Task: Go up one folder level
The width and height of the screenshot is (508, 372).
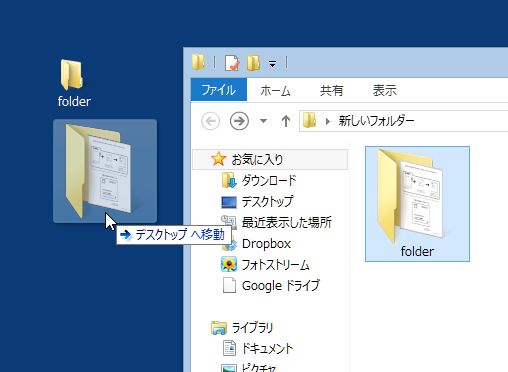Action: [x=286, y=121]
